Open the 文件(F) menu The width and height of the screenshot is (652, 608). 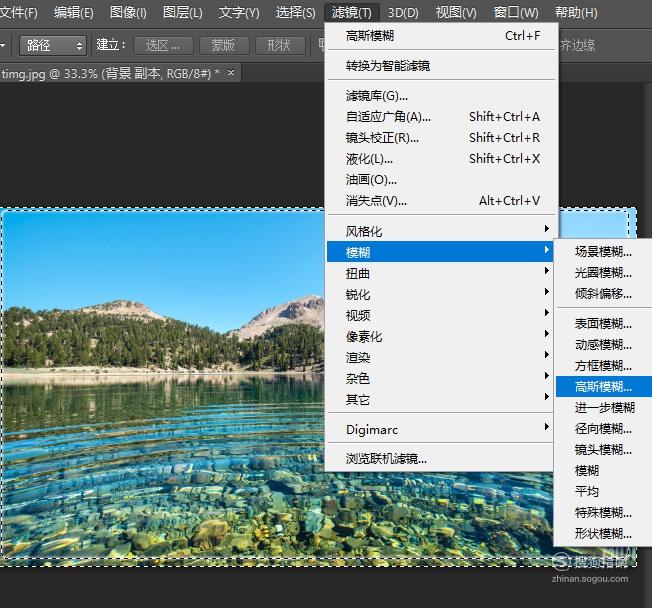18,12
